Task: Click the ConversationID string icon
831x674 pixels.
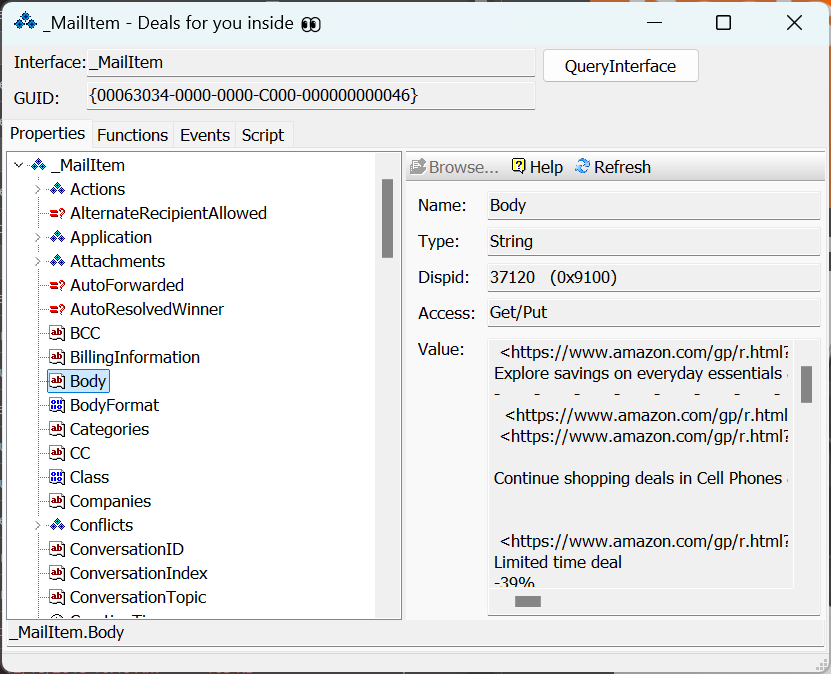Action: coord(57,549)
